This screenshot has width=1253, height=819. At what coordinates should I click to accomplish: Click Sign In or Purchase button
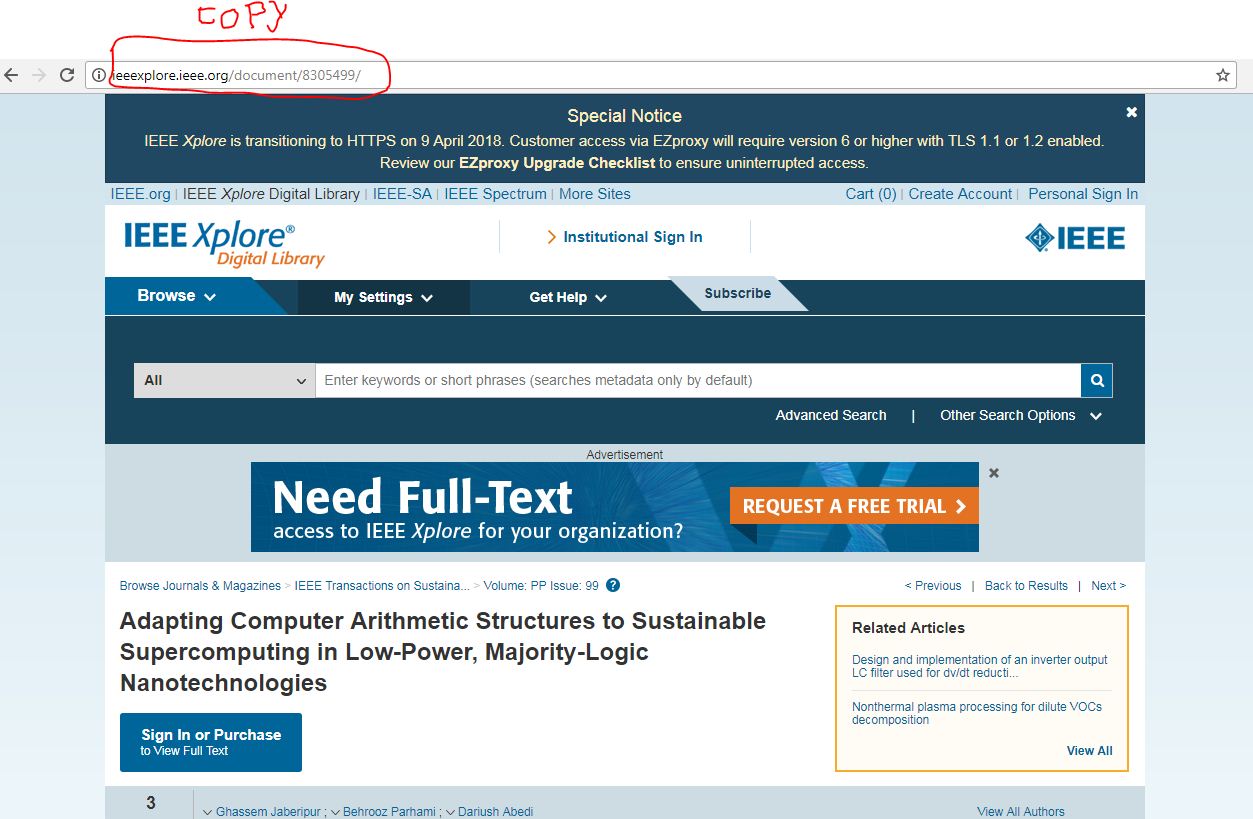point(211,742)
